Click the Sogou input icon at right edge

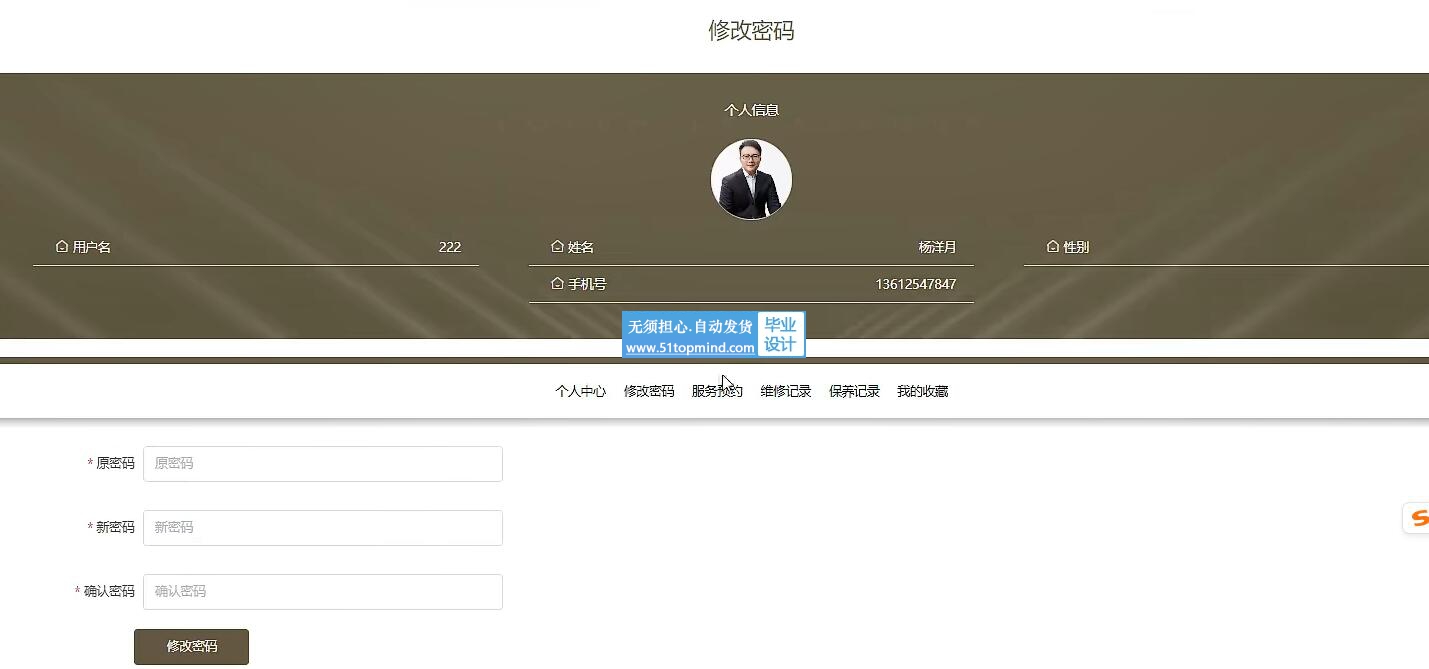point(1417,518)
